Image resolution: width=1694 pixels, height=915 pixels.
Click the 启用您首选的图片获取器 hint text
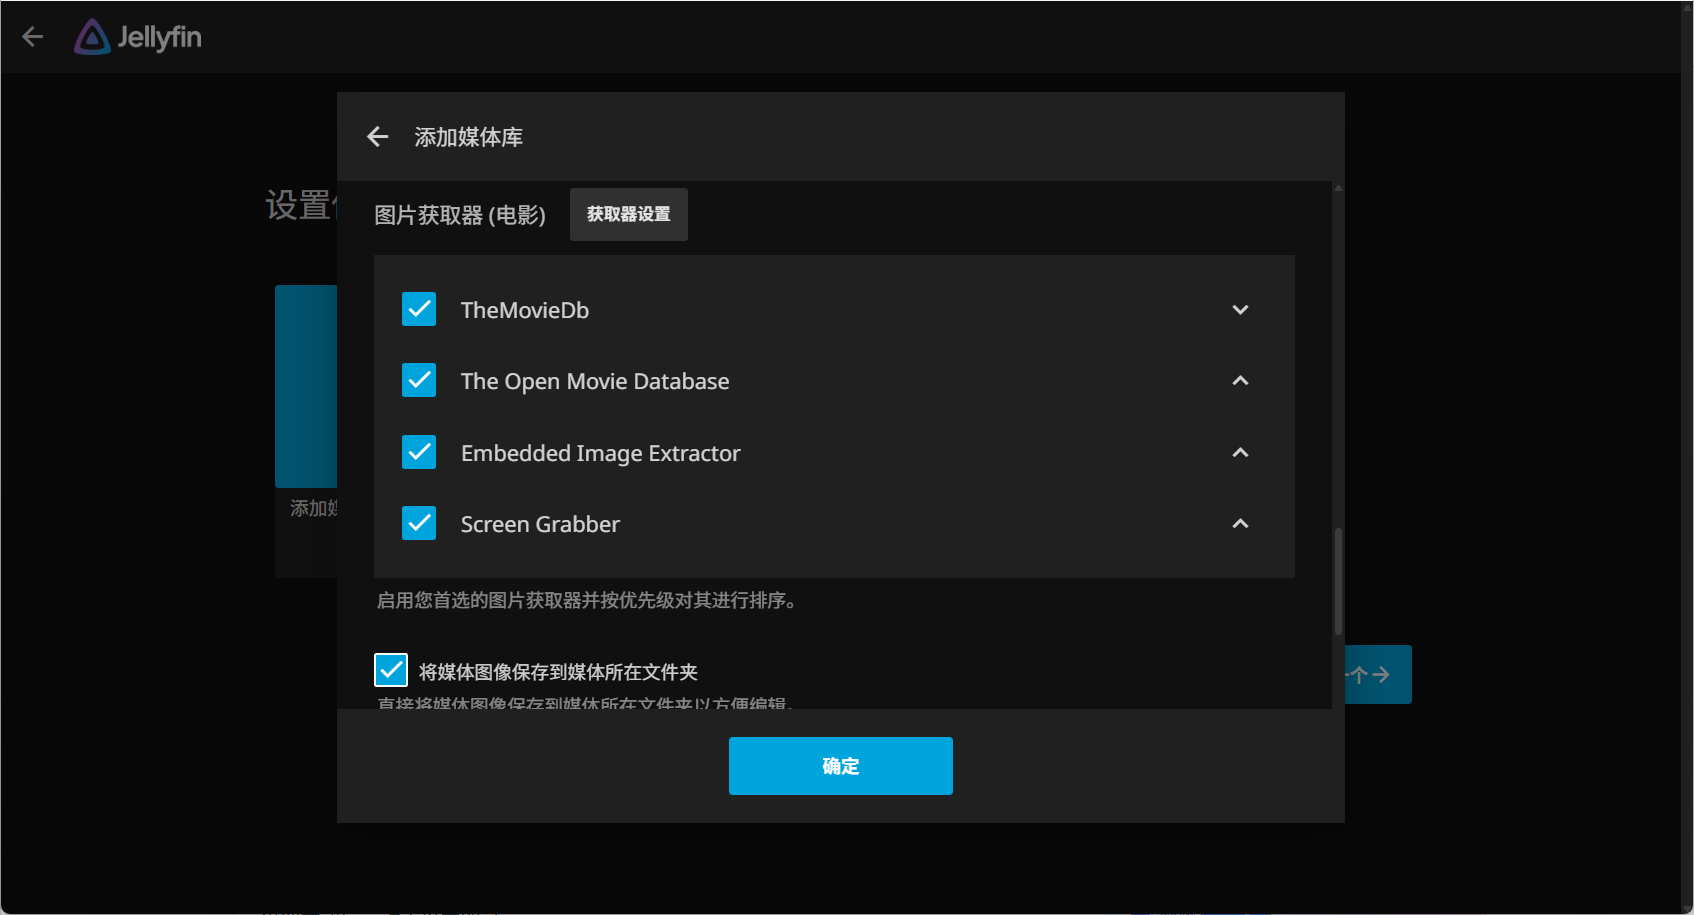point(586,600)
